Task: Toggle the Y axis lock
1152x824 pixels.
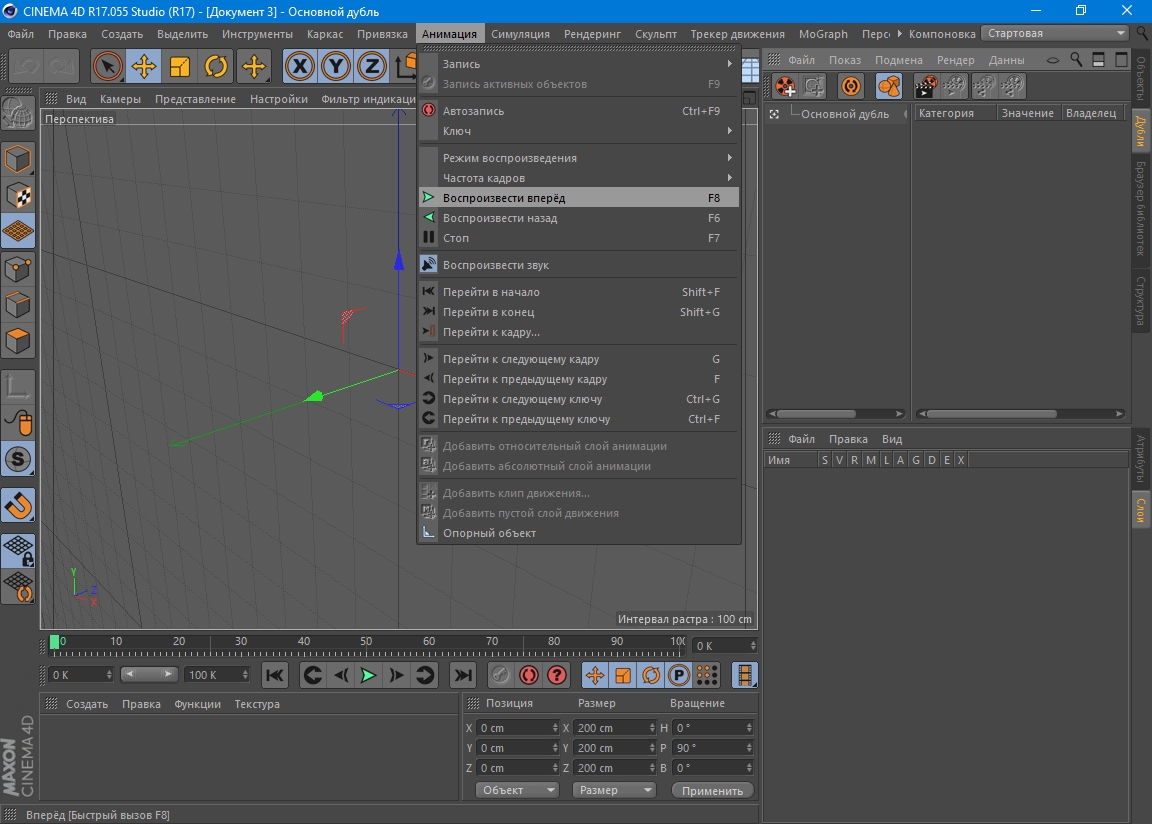Action: [x=336, y=67]
